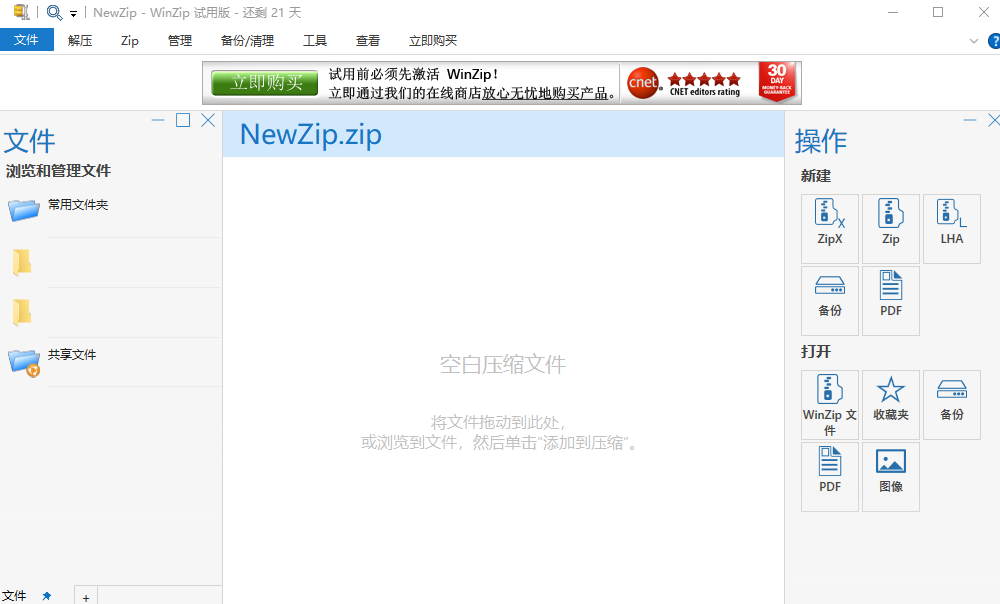Screen dimensions: 1000x604
Task: Switch to the 工具 ribbon tab
Action: [x=314, y=40]
